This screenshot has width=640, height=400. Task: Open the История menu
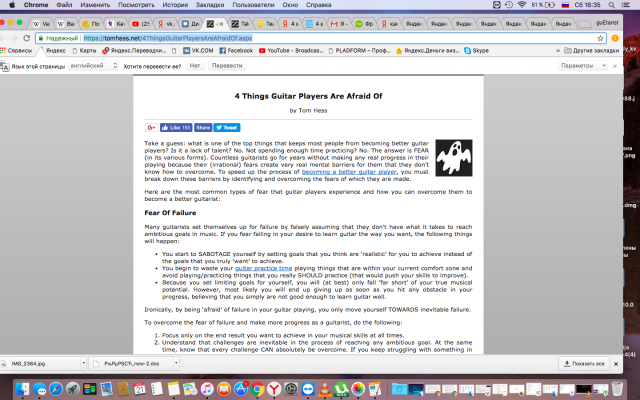click(175, 5)
